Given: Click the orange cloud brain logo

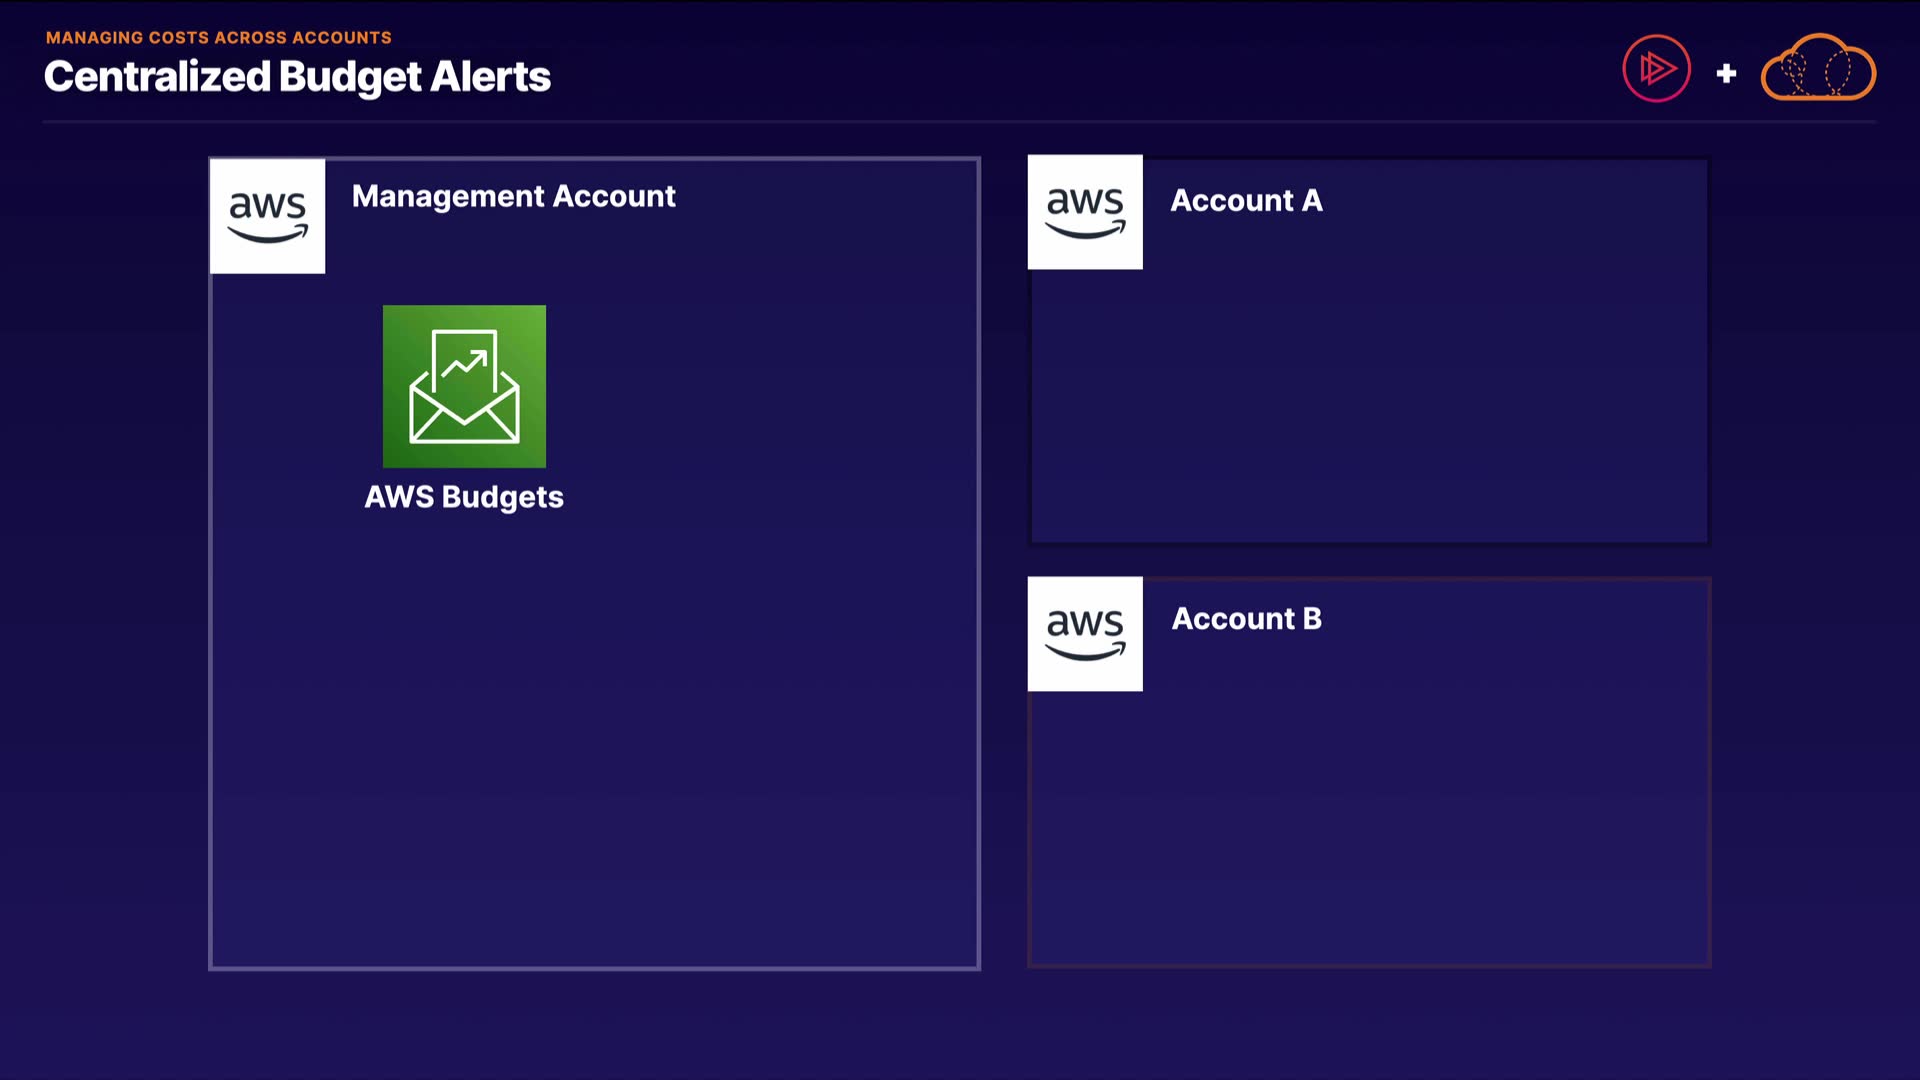Looking at the screenshot, I should 1818,69.
